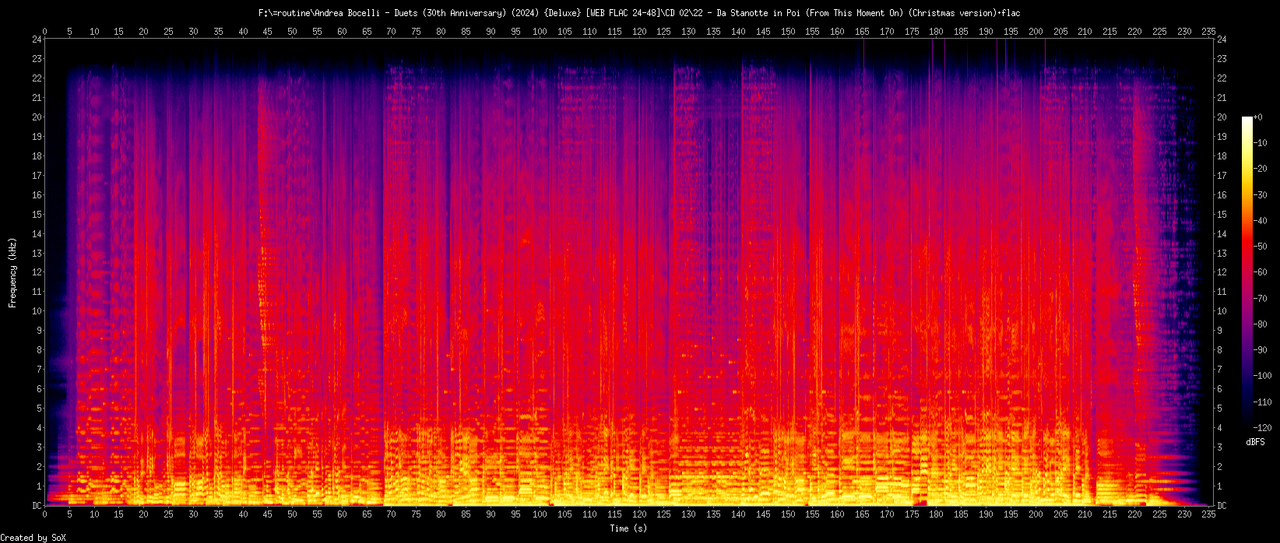Click the '16' label on the right frequency axis
Viewport: 1280px width, 543px height.
[1224, 195]
